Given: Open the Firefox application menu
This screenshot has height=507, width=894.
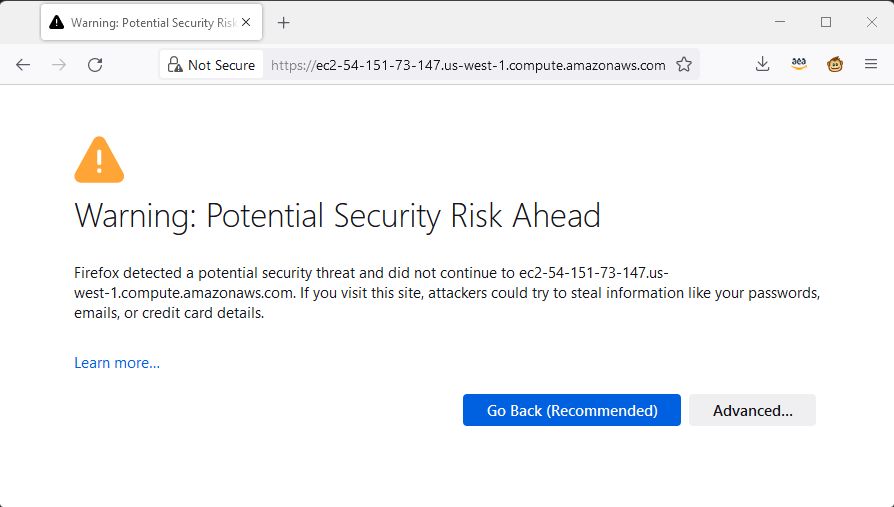Looking at the screenshot, I should [871, 64].
